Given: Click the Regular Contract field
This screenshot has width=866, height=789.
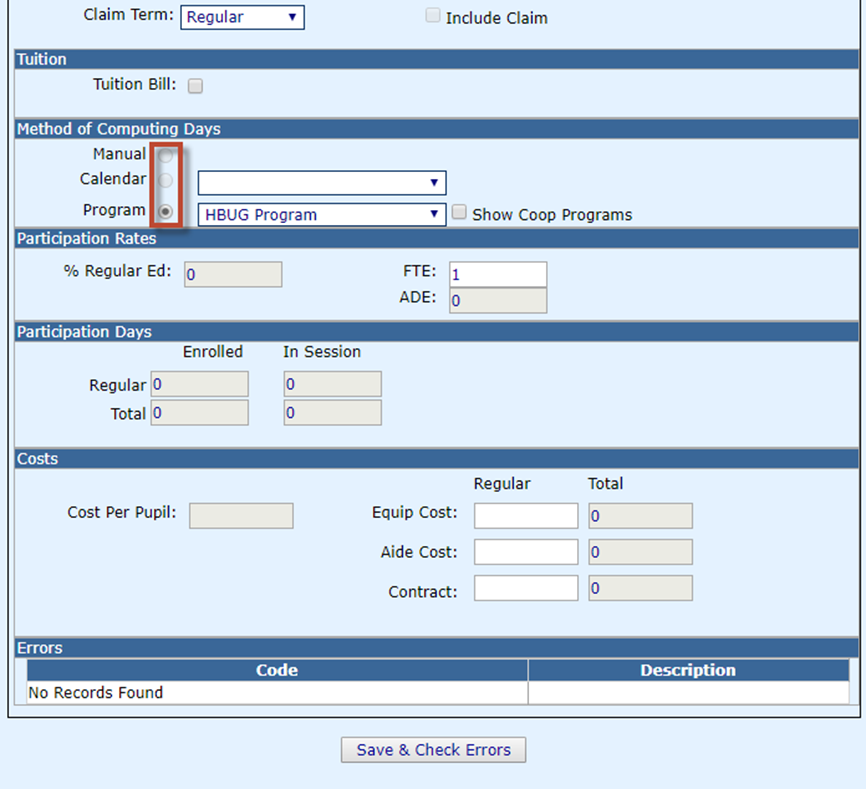Looking at the screenshot, I should 526,588.
